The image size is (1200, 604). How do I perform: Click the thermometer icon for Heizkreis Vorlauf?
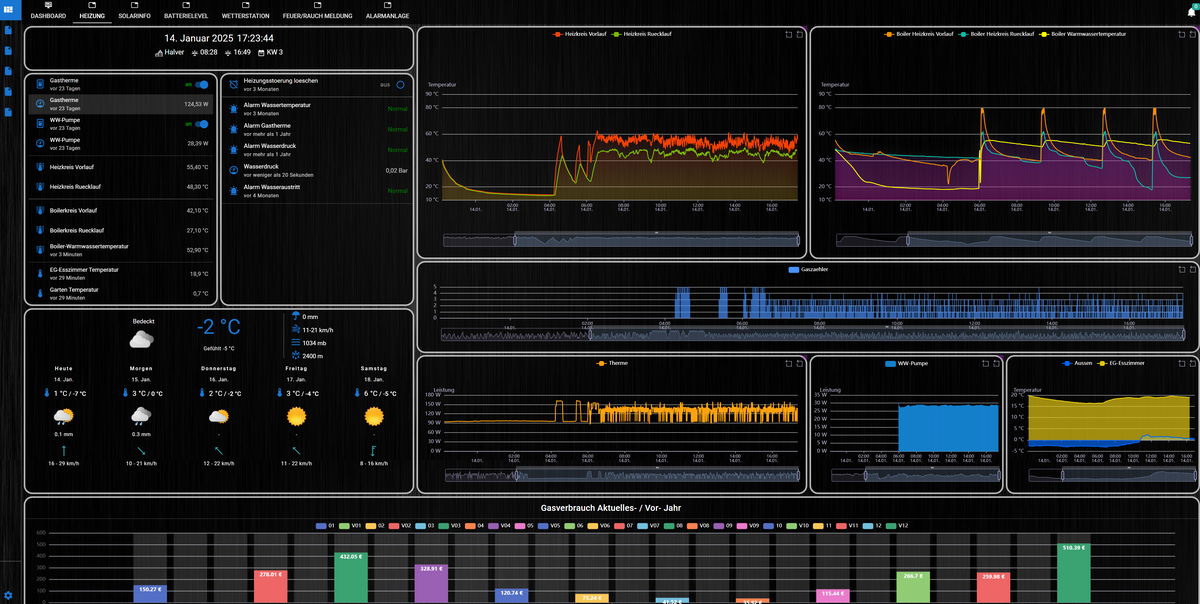coord(39,167)
